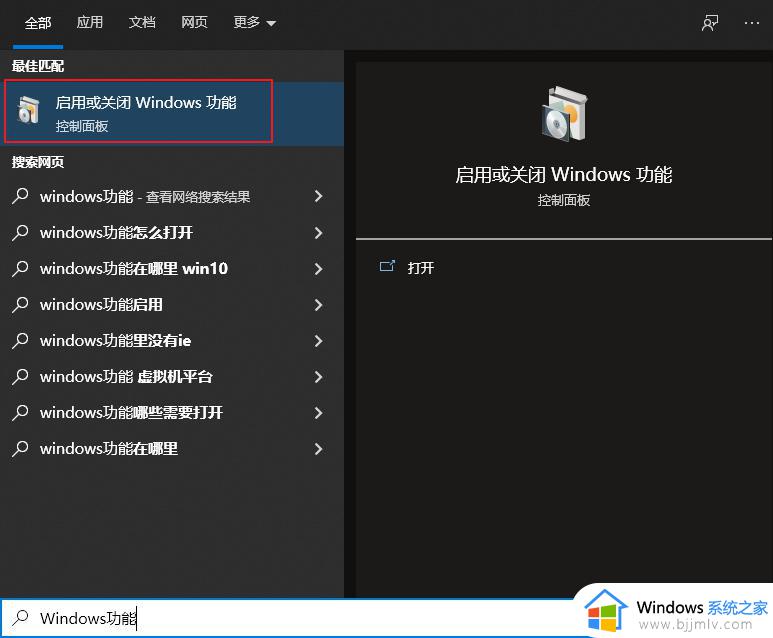Switch to the 全部 tab

point(38,23)
